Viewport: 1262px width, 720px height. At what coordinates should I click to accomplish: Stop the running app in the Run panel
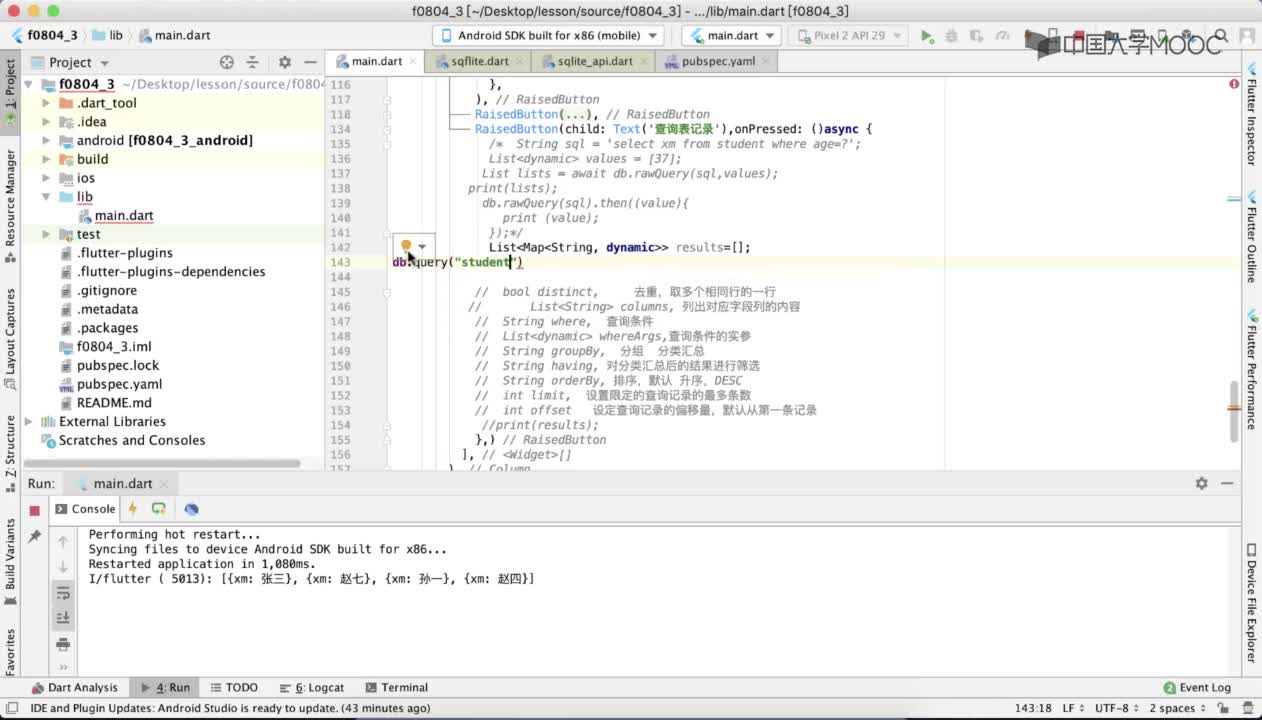tap(34, 510)
